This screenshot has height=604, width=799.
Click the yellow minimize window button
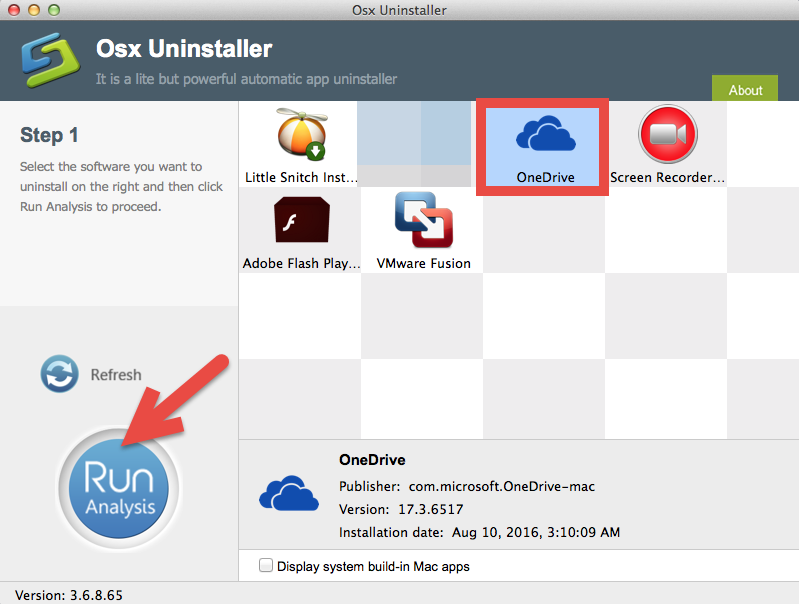[x=34, y=10]
